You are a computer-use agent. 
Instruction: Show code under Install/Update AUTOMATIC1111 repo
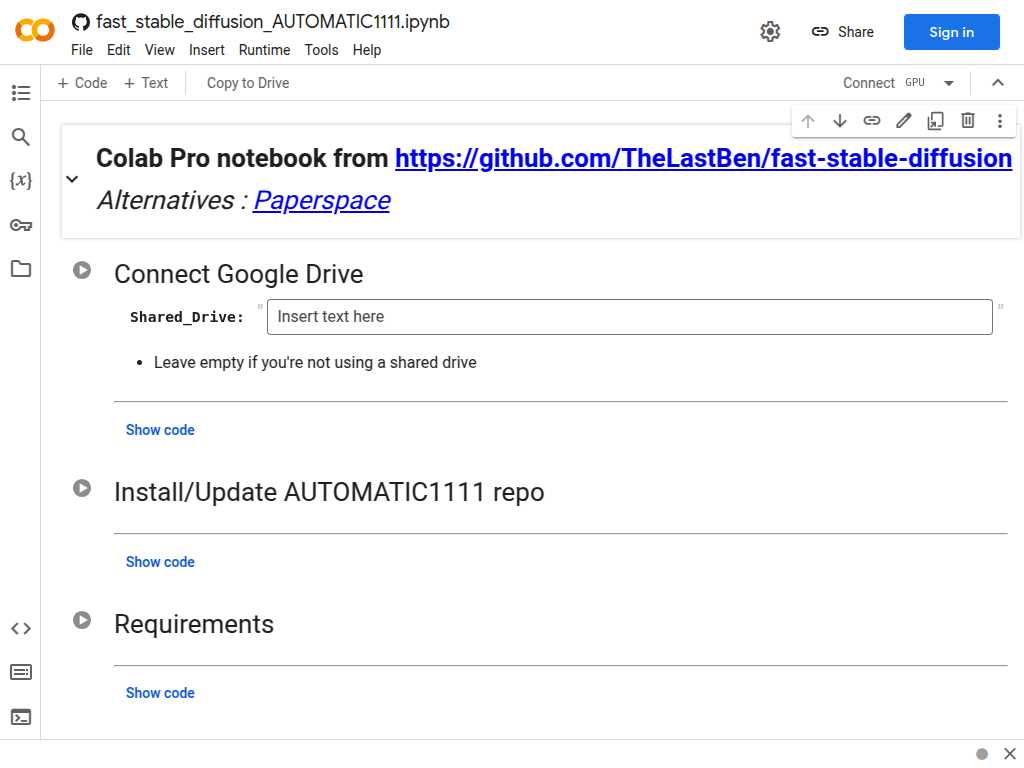[x=160, y=562]
